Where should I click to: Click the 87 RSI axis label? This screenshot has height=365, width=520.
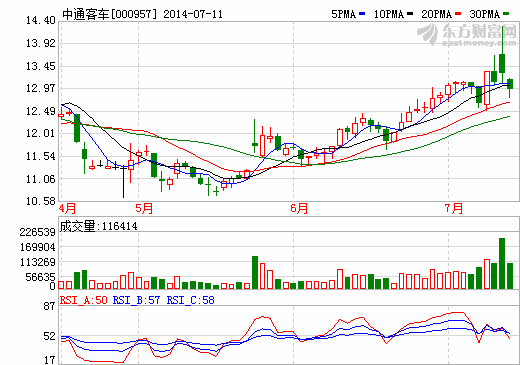tap(49, 306)
